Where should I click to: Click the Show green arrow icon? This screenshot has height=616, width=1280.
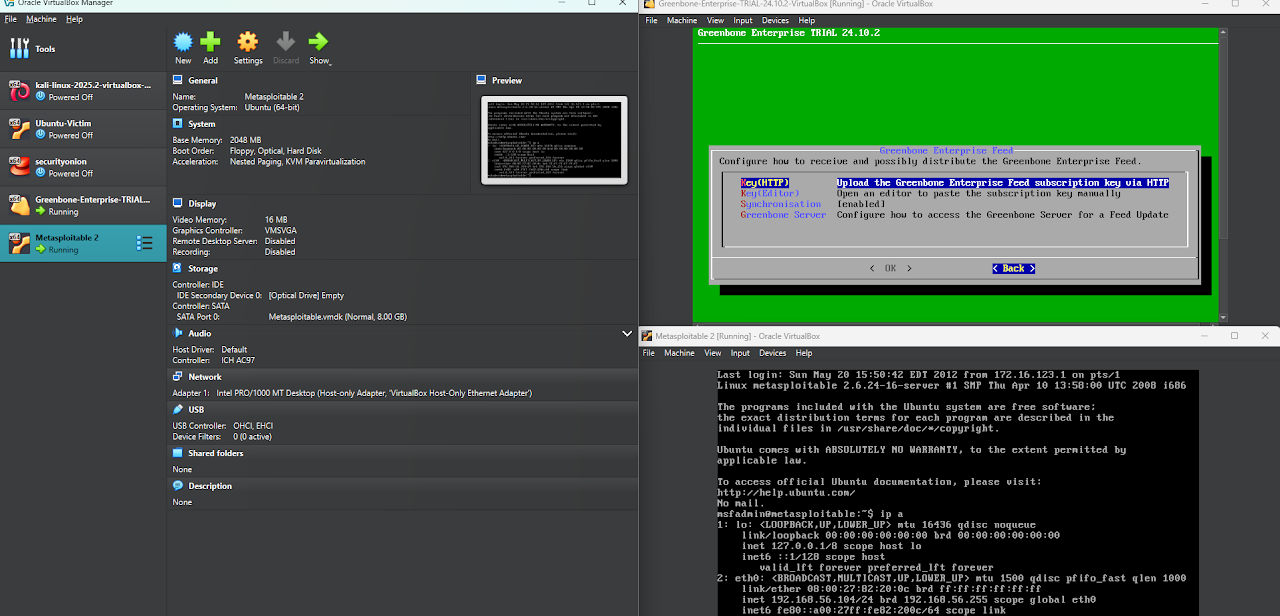click(x=318, y=42)
